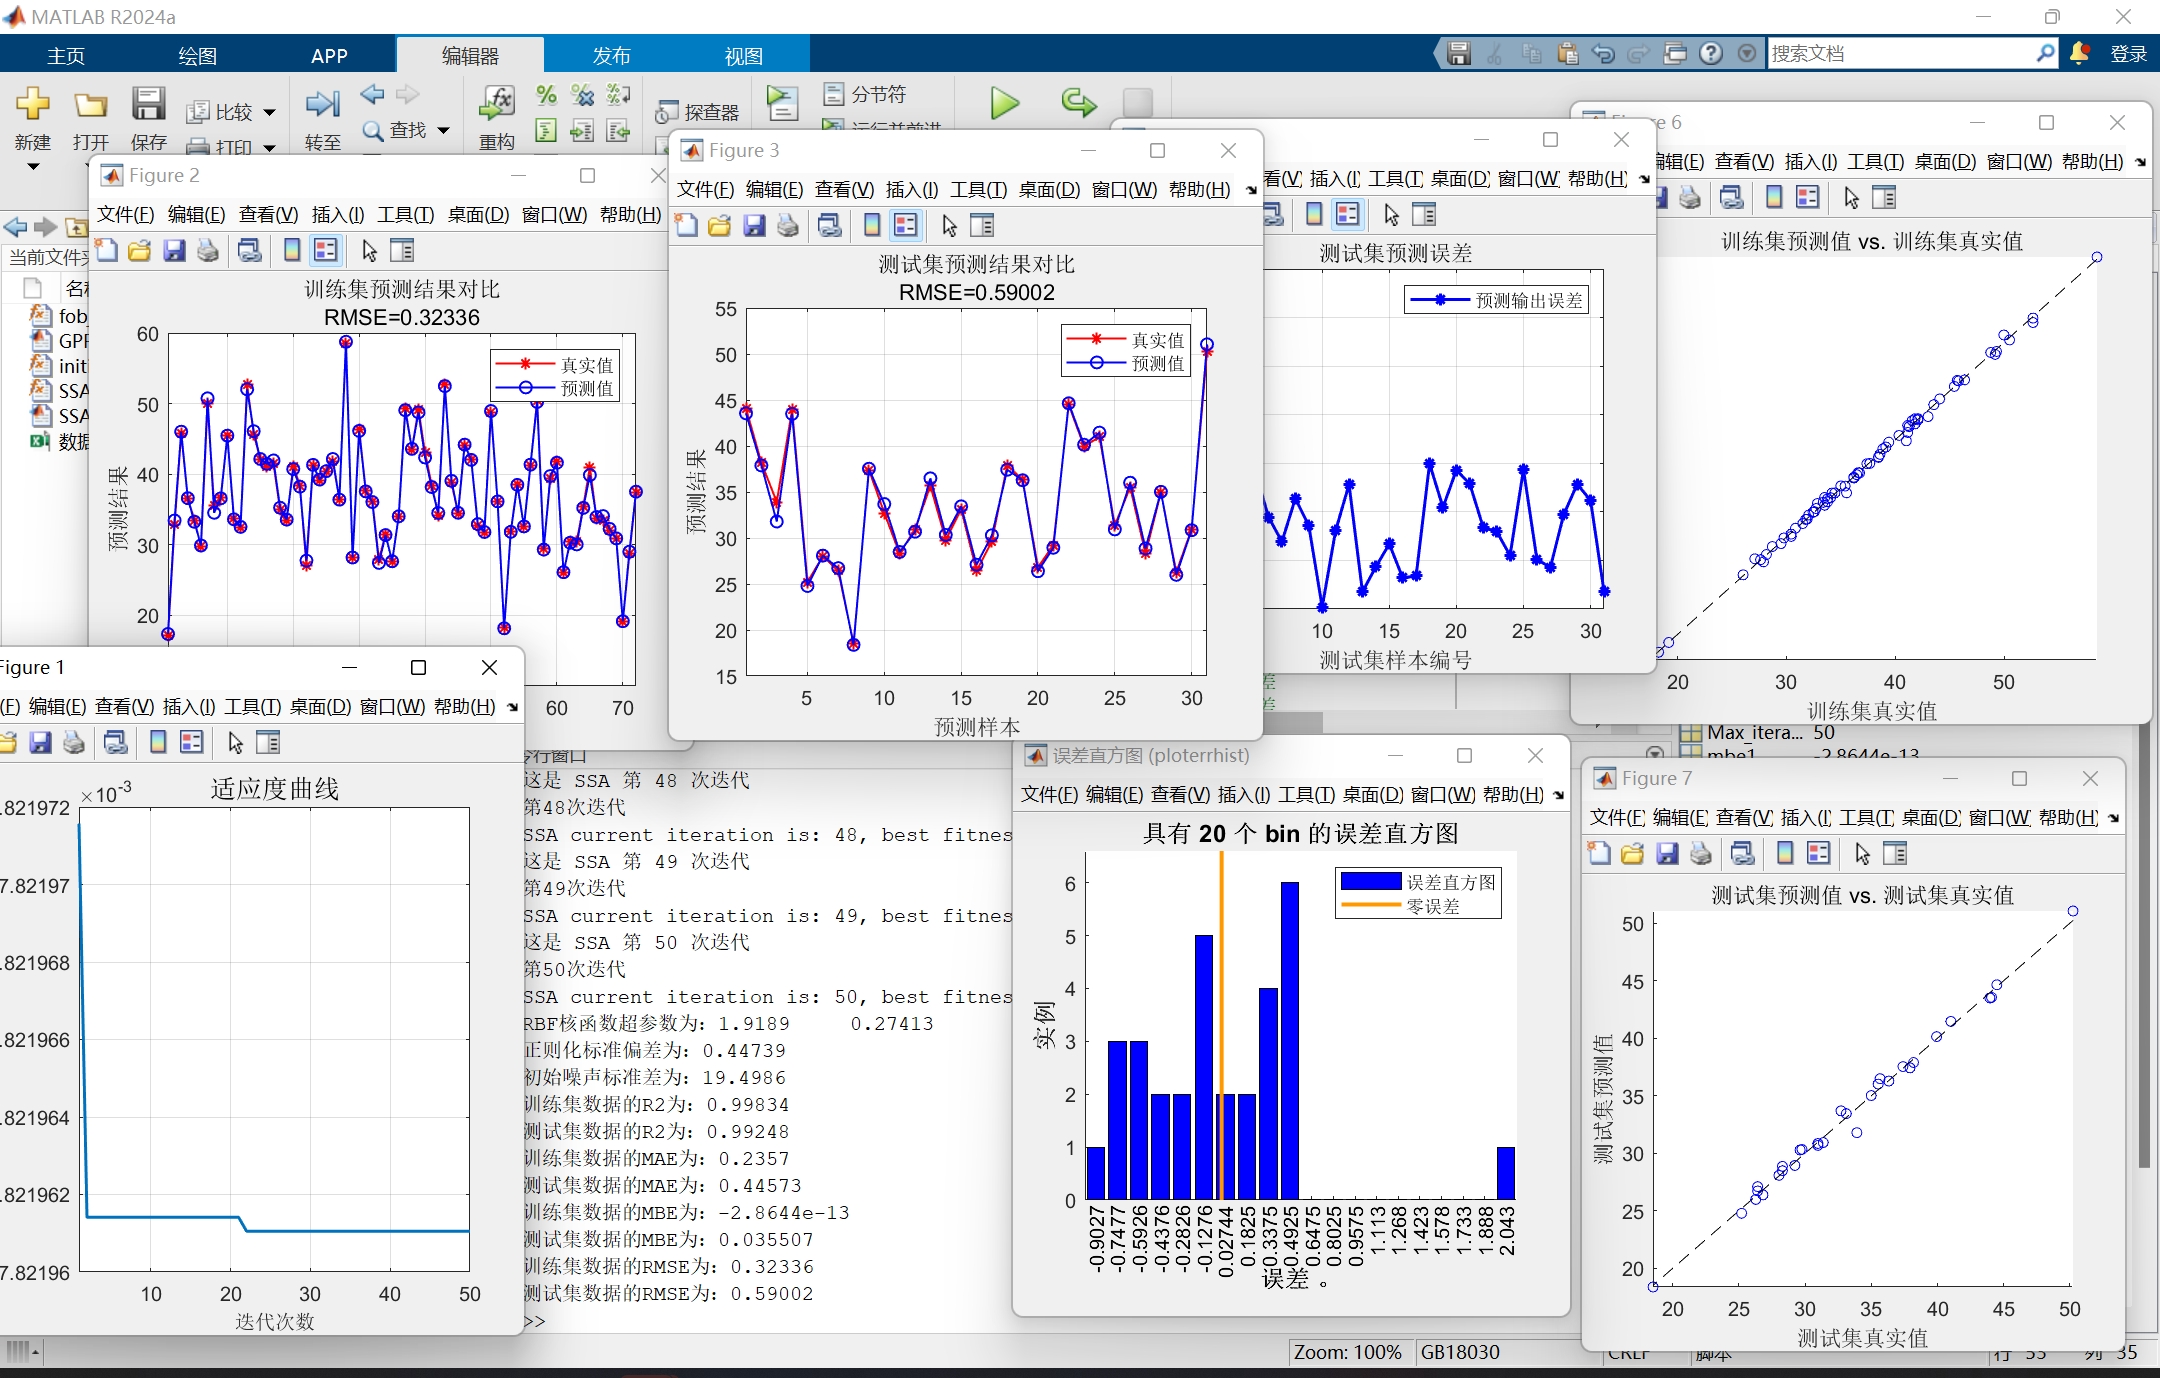Image resolution: width=2160 pixels, height=1378 pixels.
Task: Click the Search Documentation (搜索文档) input field
Action: click(1900, 54)
